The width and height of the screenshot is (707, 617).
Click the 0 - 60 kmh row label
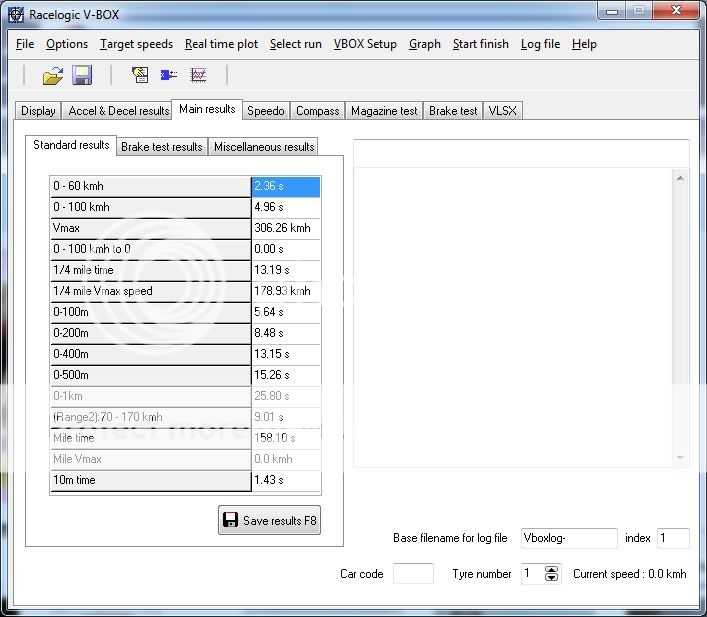coord(150,186)
